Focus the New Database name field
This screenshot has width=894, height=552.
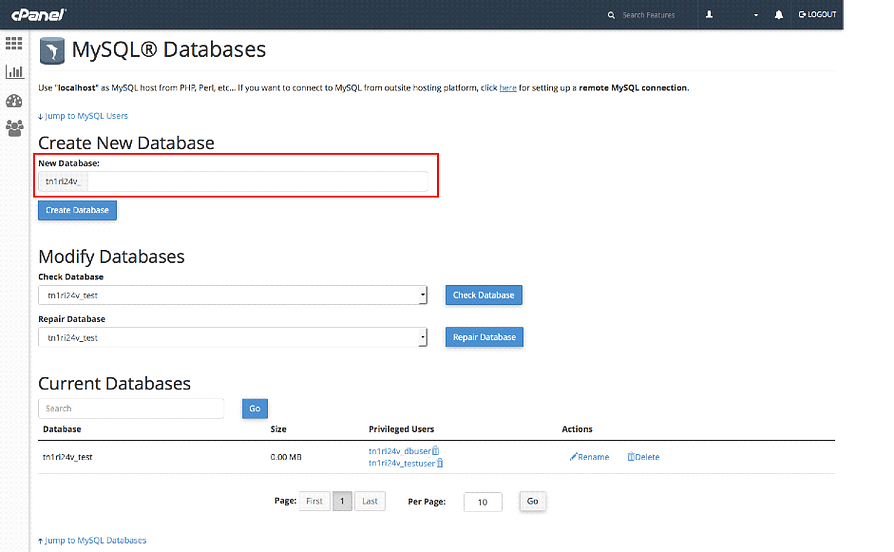(x=255, y=182)
